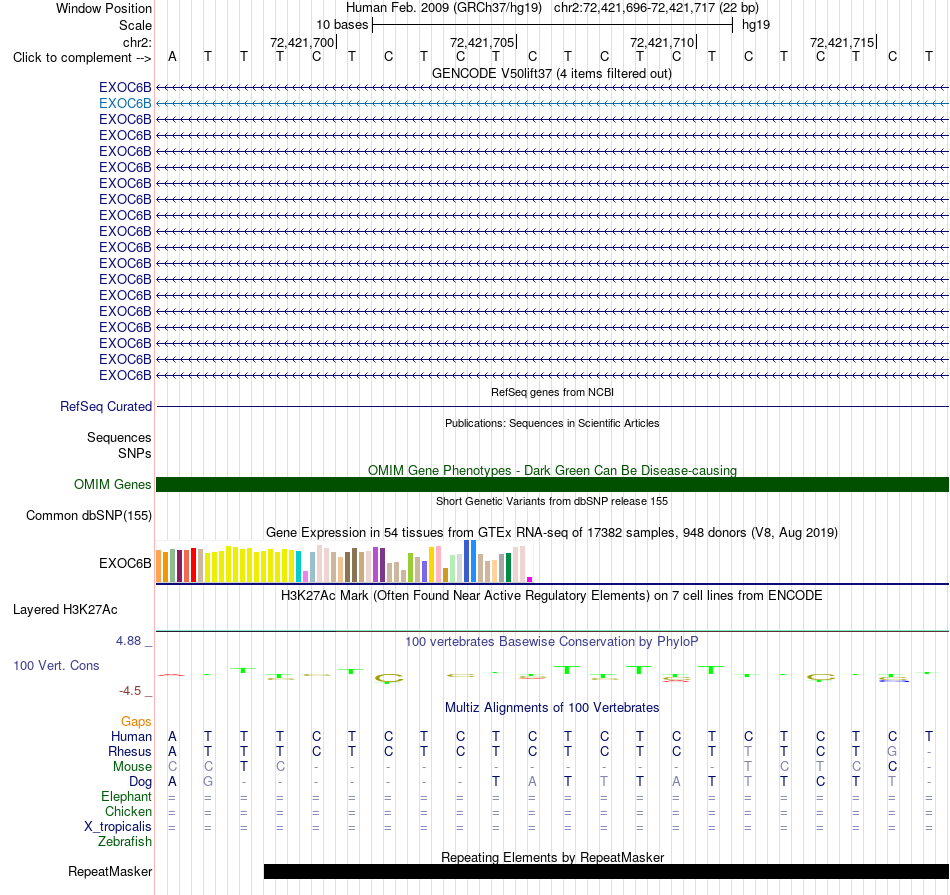This screenshot has height=895, width=950.
Task: Click the 'Window Position' track label
Action: pos(104,8)
